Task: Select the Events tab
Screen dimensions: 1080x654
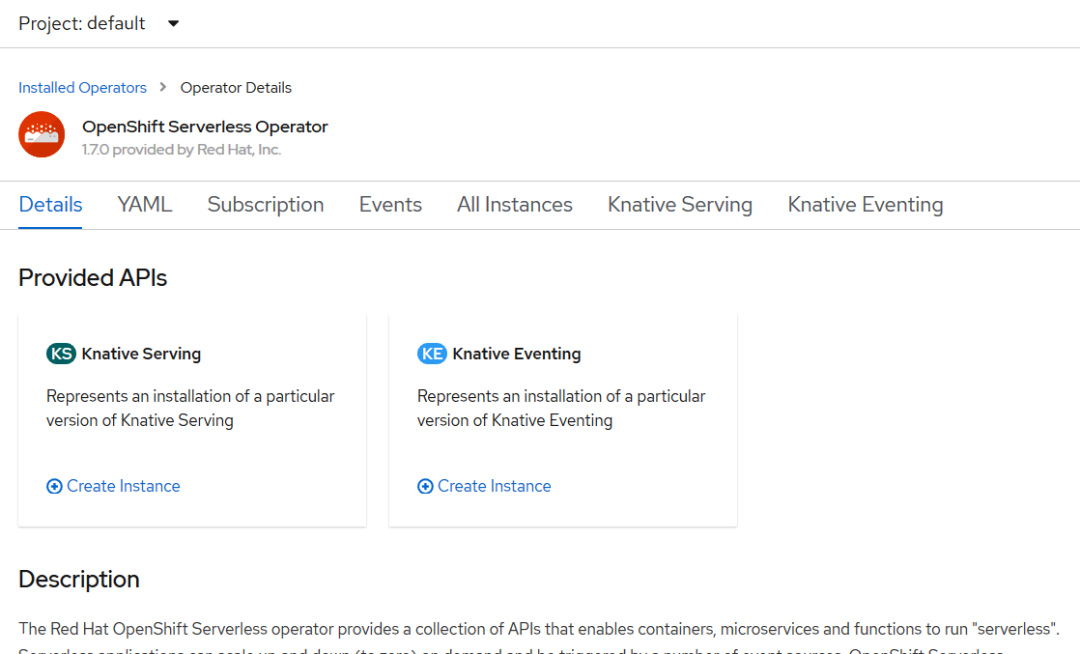Action: (391, 204)
